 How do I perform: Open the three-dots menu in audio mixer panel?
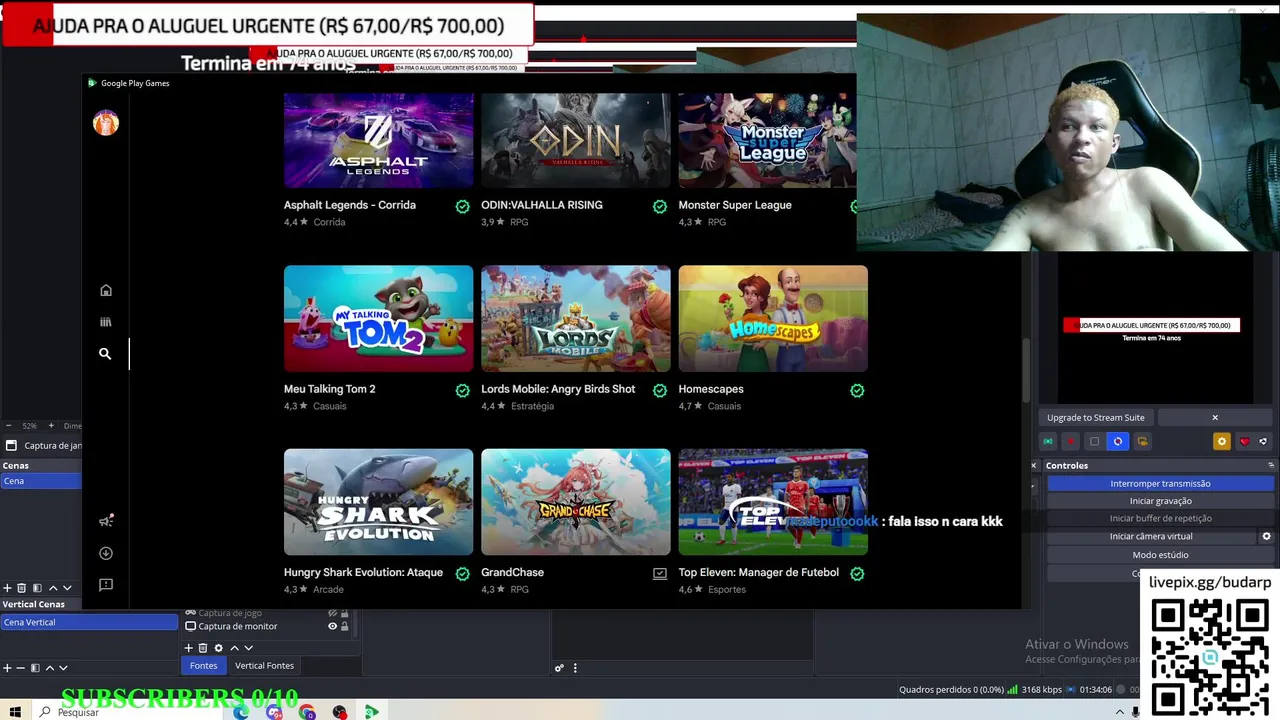[x=575, y=668]
